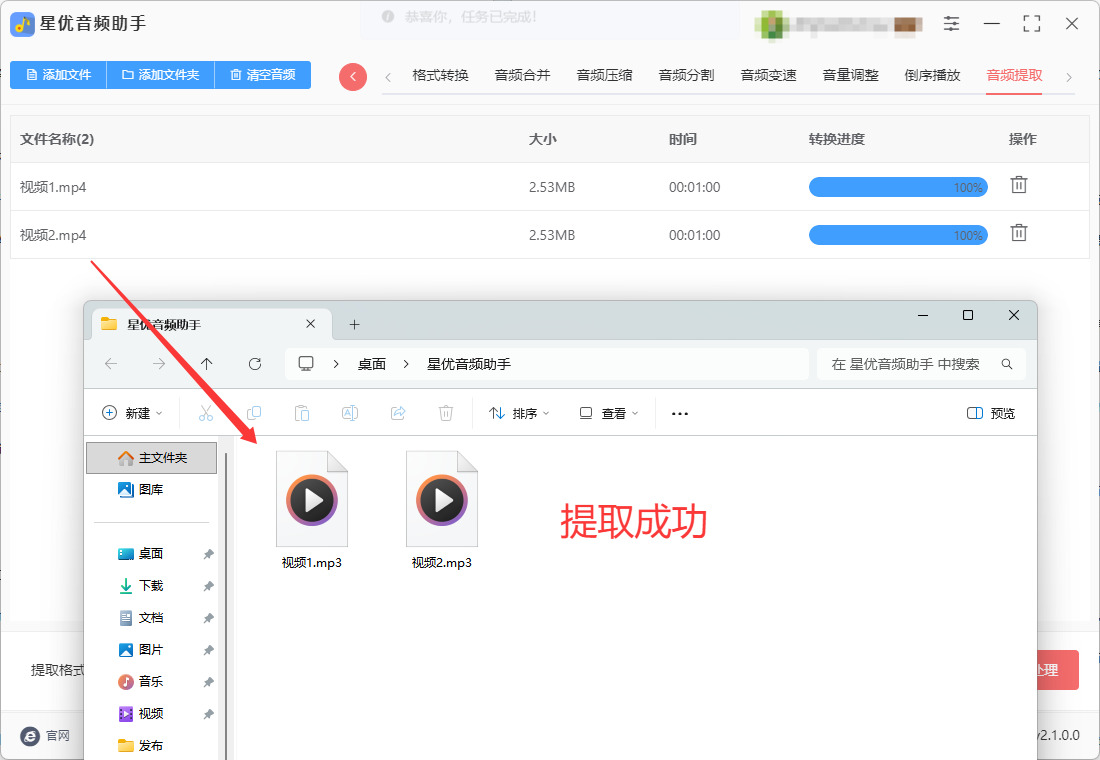Click the cut scissors icon in Explorer

pos(206,413)
